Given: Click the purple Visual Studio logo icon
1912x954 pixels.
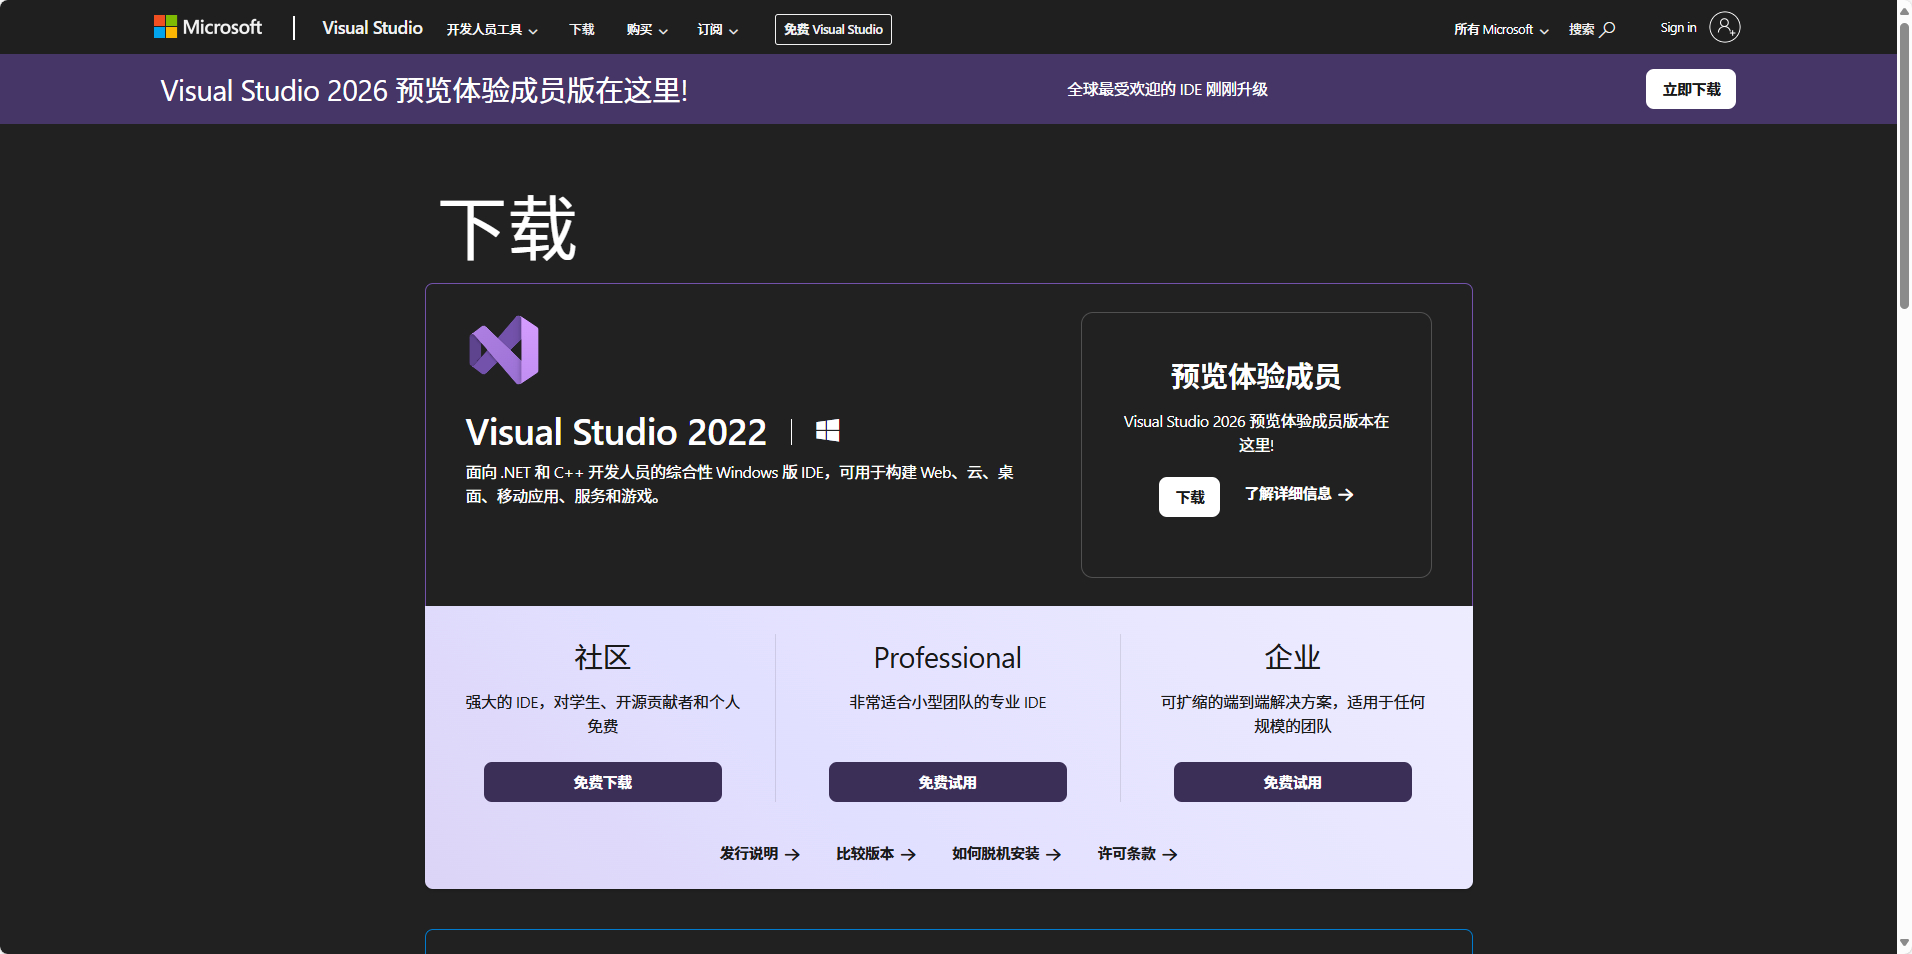Looking at the screenshot, I should (x=504, y=350).
